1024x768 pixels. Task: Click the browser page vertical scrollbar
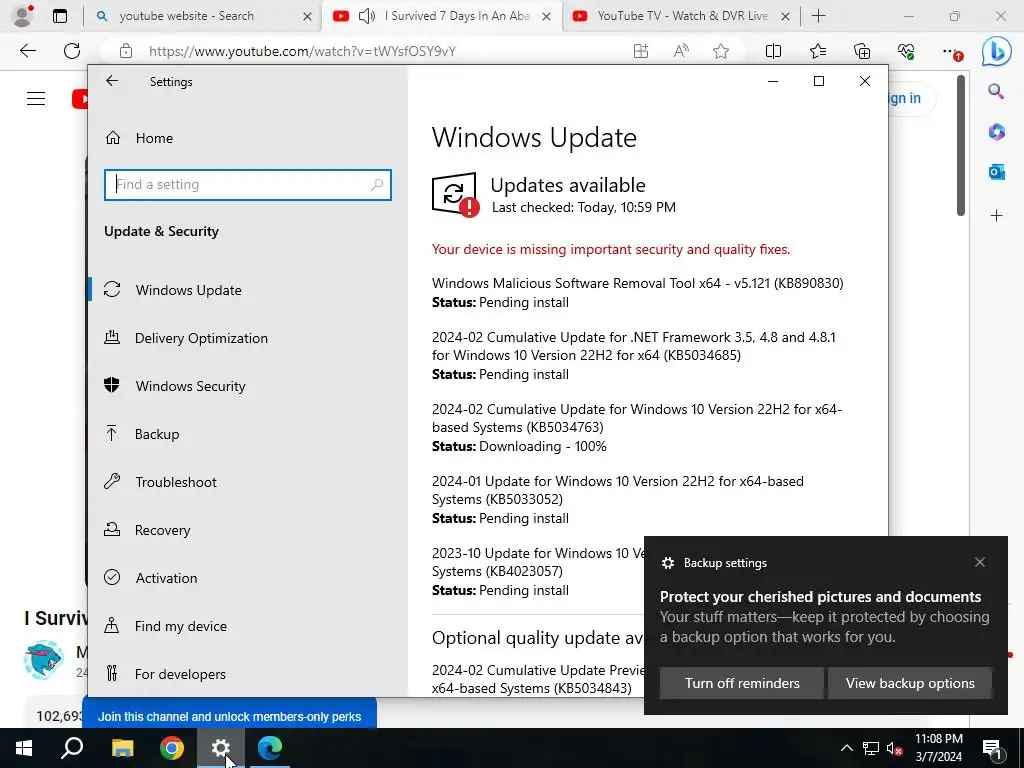coord(960,146)
